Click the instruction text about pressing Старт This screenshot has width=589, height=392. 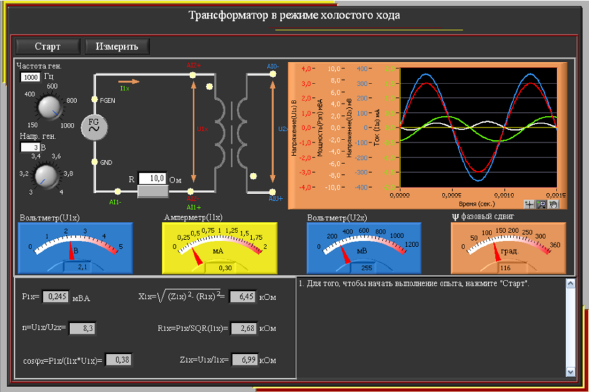click(x=414, y=283)
